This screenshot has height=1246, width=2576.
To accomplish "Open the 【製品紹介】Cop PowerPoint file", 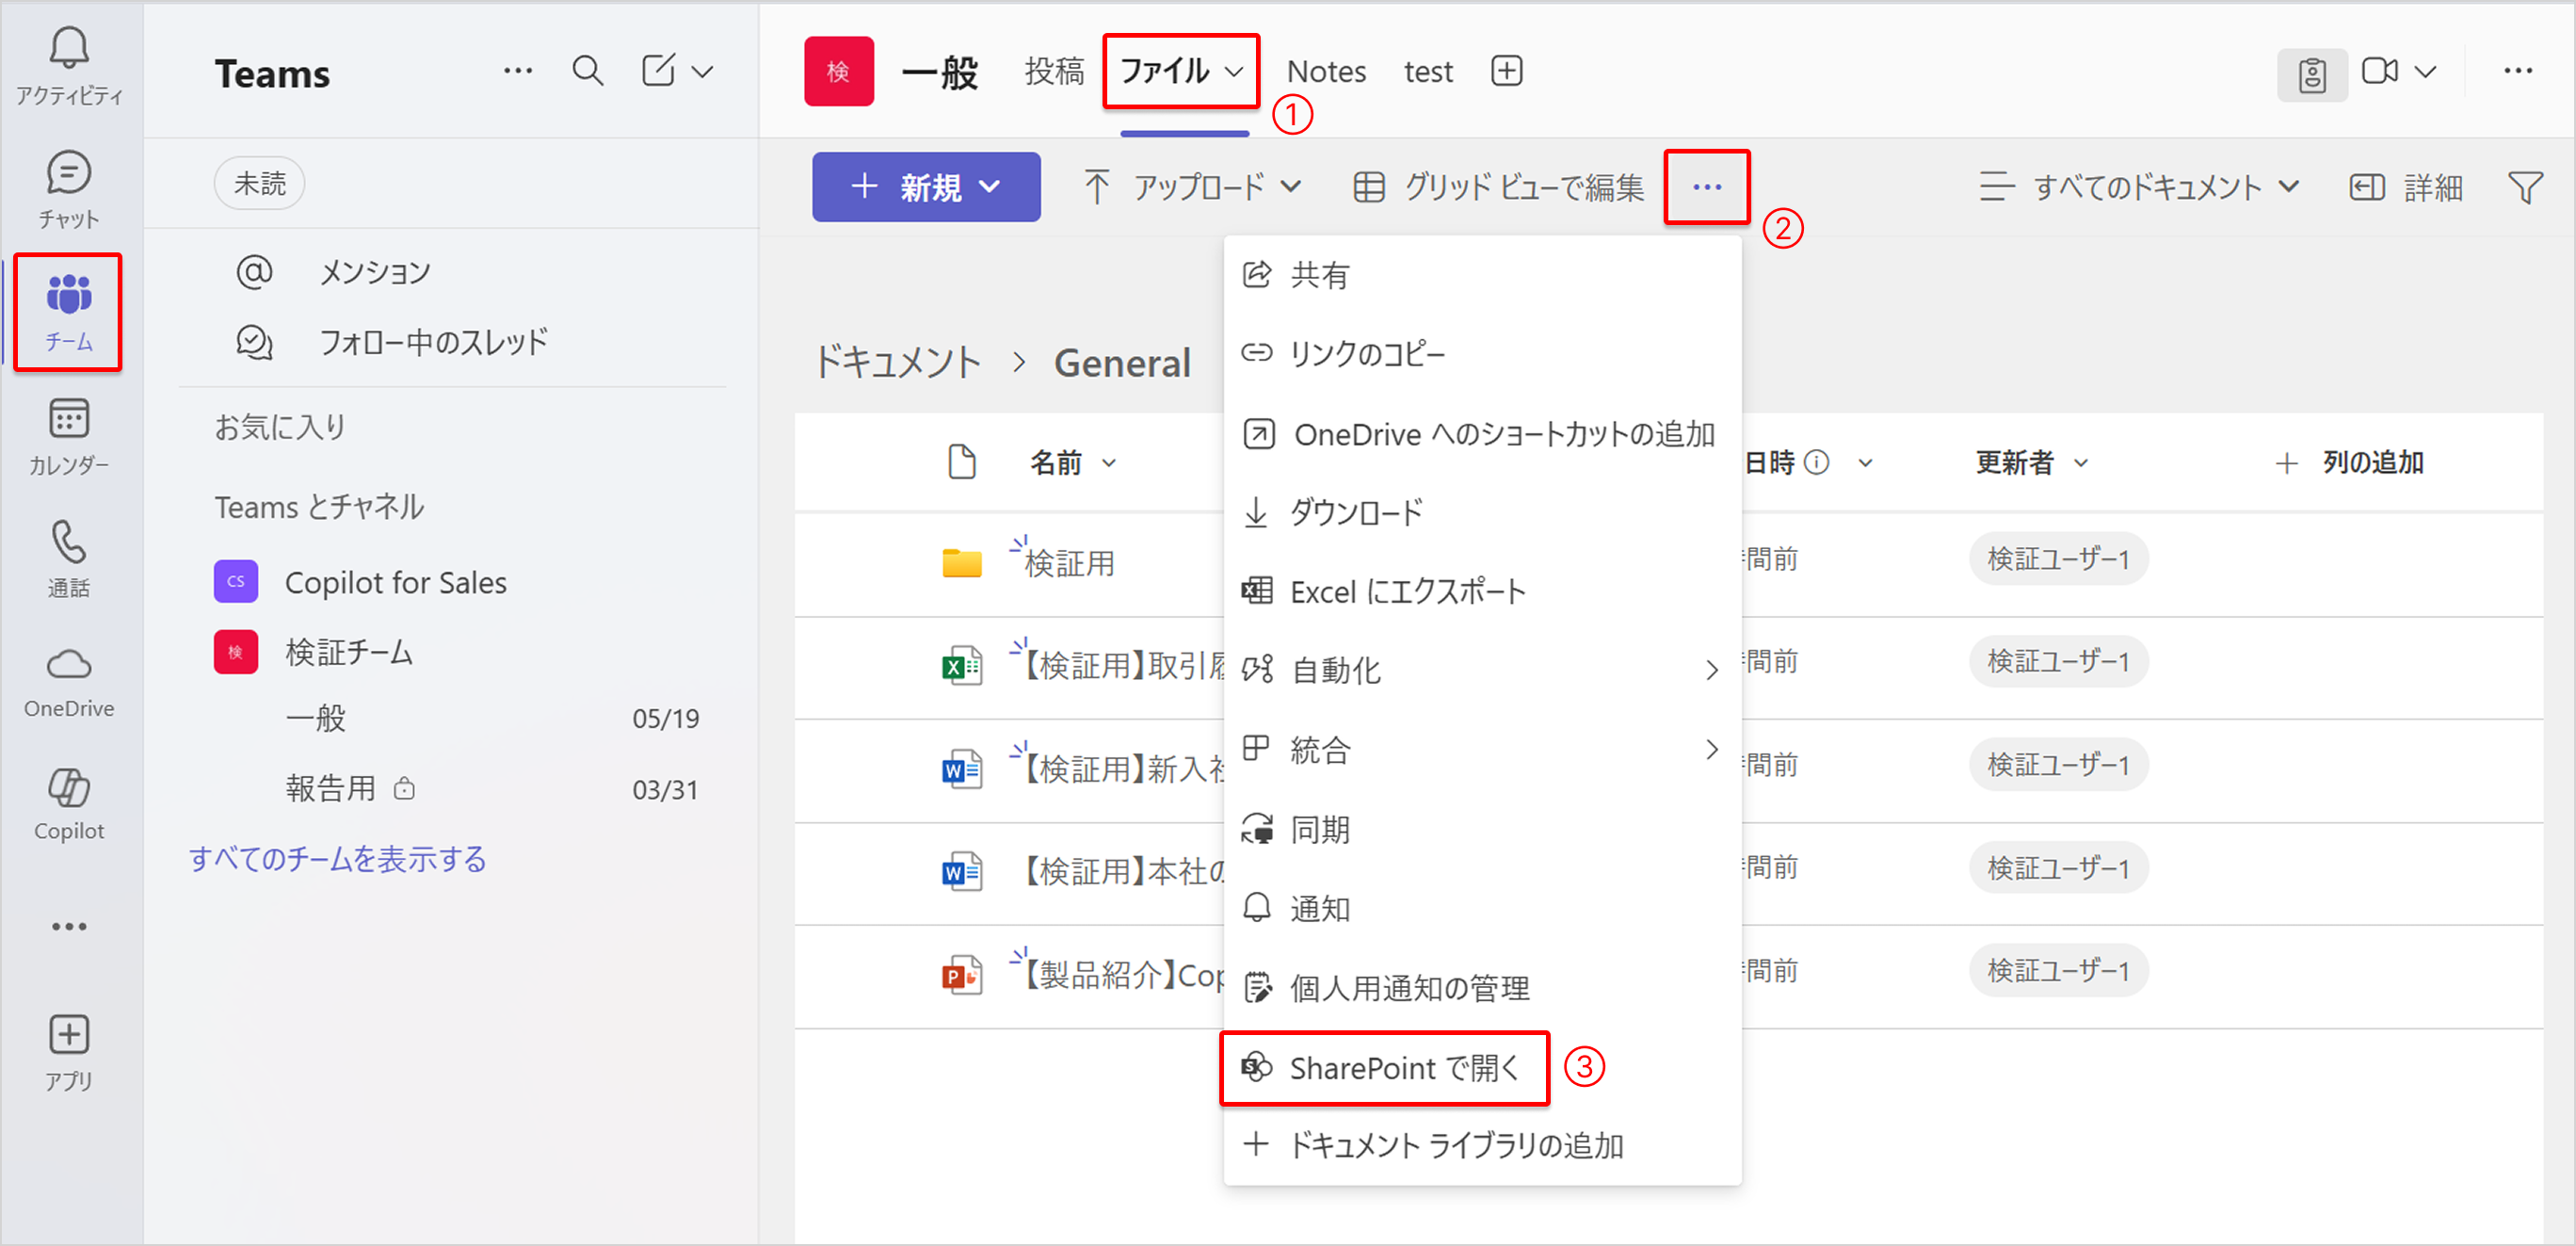I will tap(1124, 974).
